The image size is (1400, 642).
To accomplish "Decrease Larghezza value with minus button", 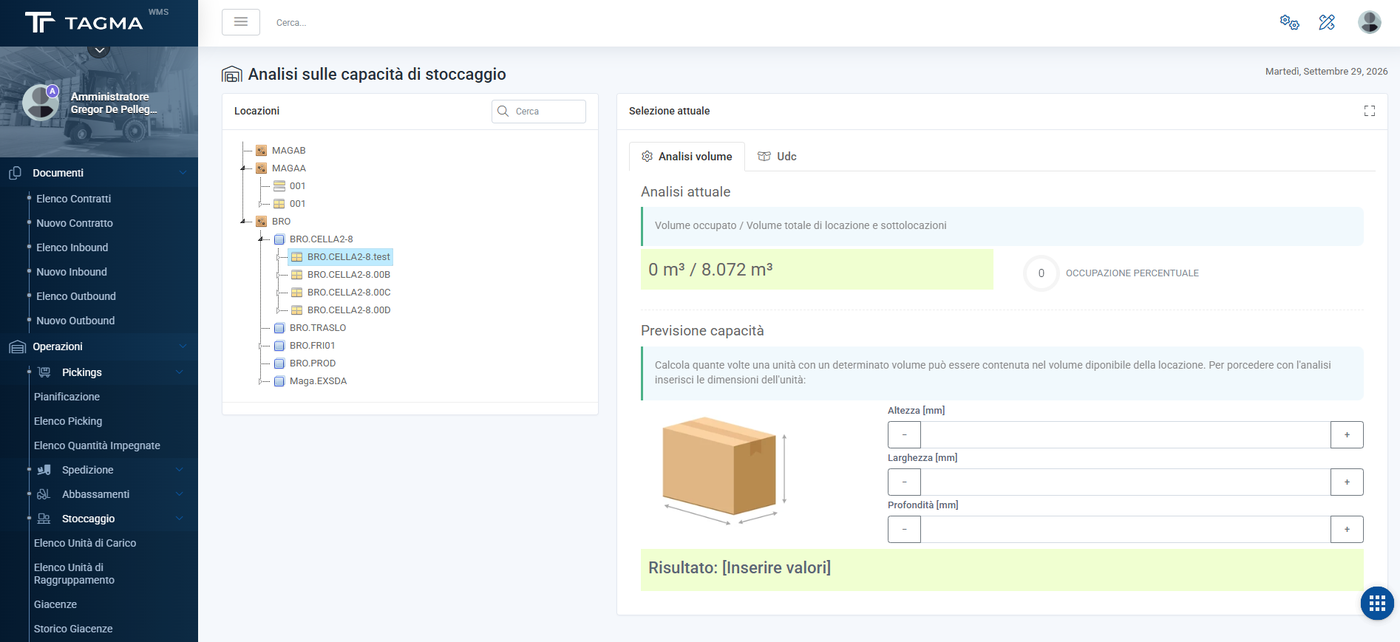I will click(x=904, y=482).
